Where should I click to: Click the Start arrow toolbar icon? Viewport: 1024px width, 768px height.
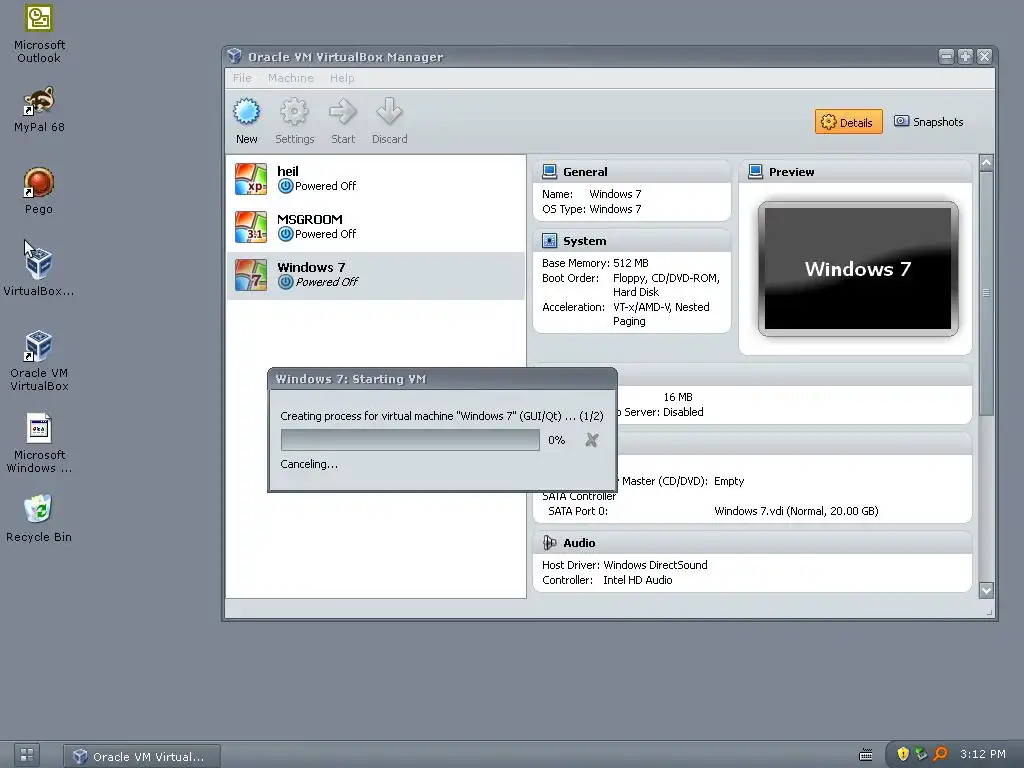[342, 112]
